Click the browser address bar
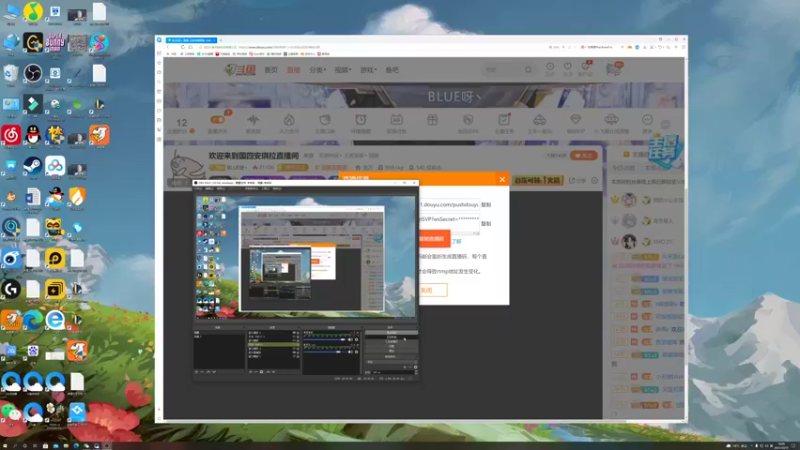The height and width of the screenshot is (450, 800). pos(372,47)
